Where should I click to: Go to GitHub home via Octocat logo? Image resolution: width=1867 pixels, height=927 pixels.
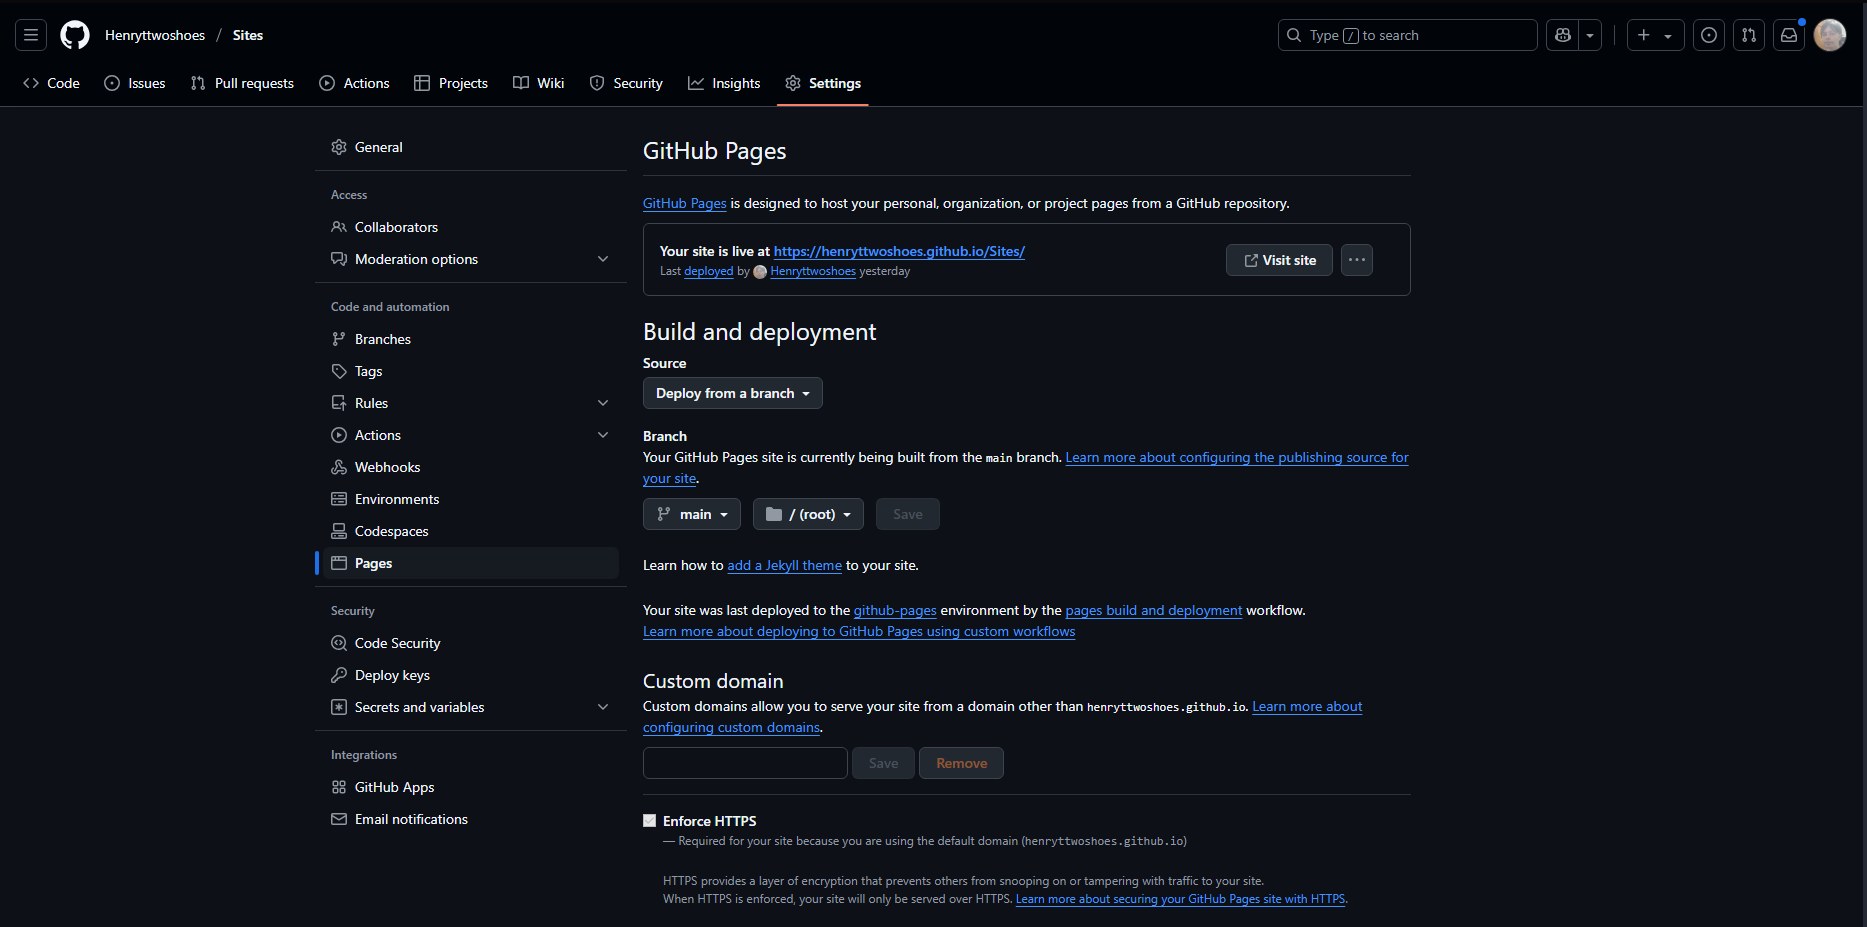click(75, 35)
